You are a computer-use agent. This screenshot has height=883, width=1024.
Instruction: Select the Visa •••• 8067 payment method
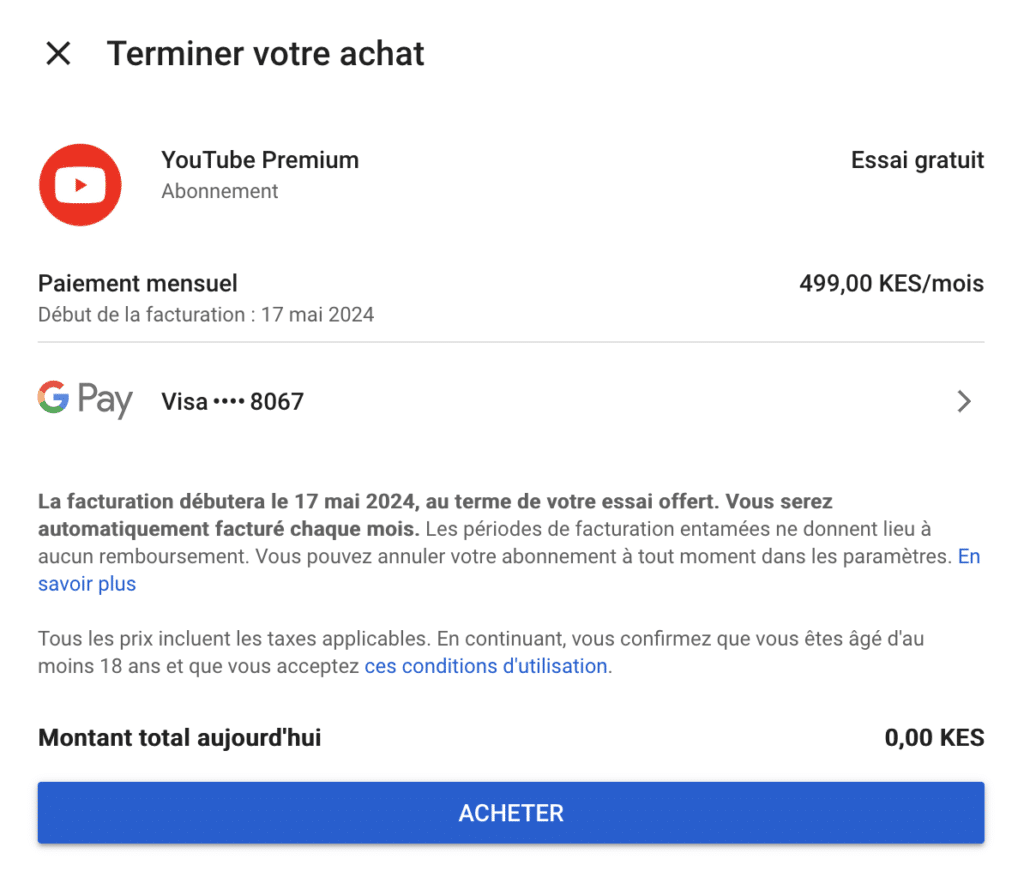click(x=232, y=402)
